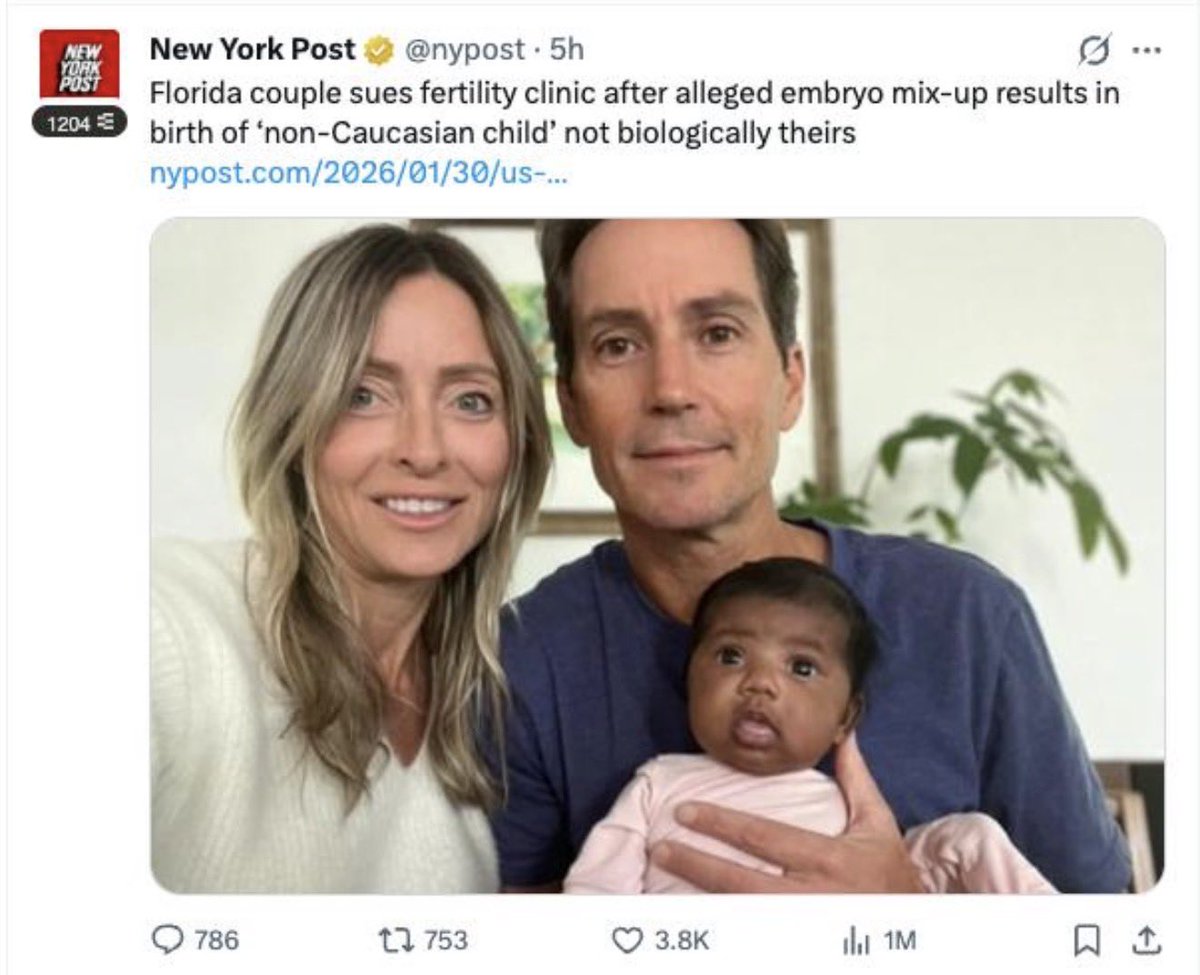This screenshot has height=975, width=1200.
Task: Click the New York Post account name
Action: pos(252,49)
